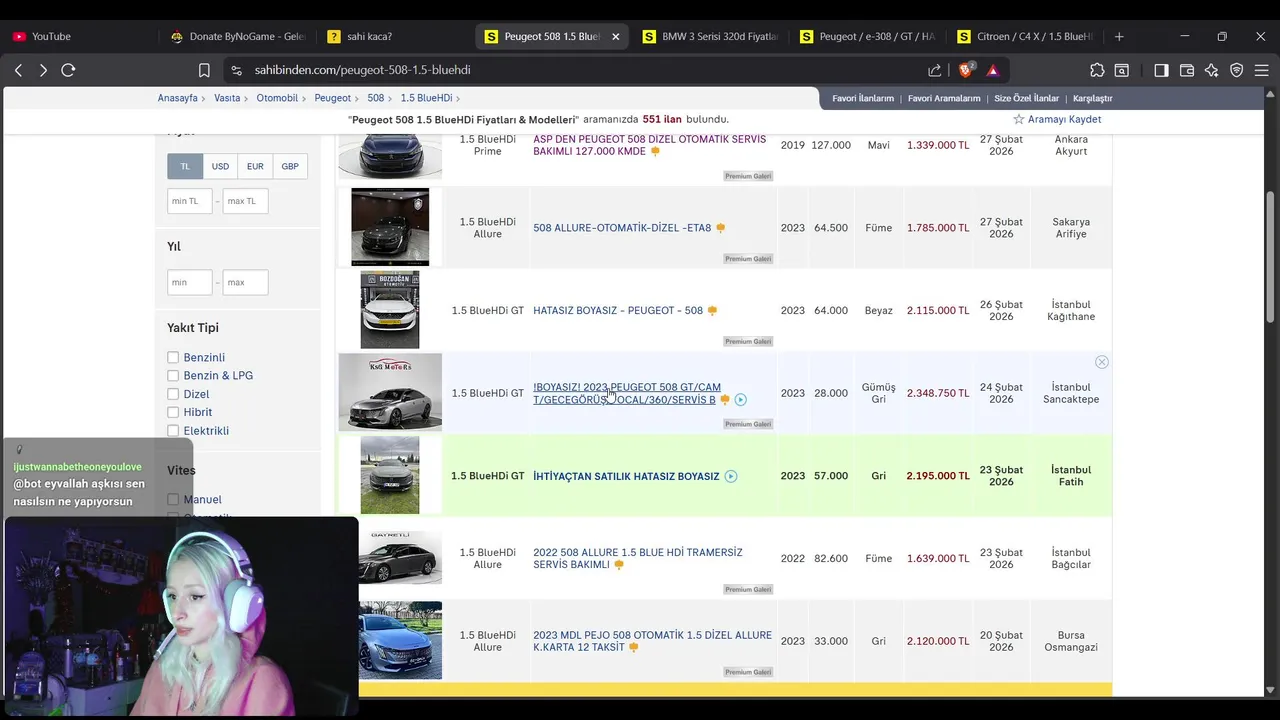
Task: Select GBP currency button
Action: pyautogui.click(x=290, y=166)
